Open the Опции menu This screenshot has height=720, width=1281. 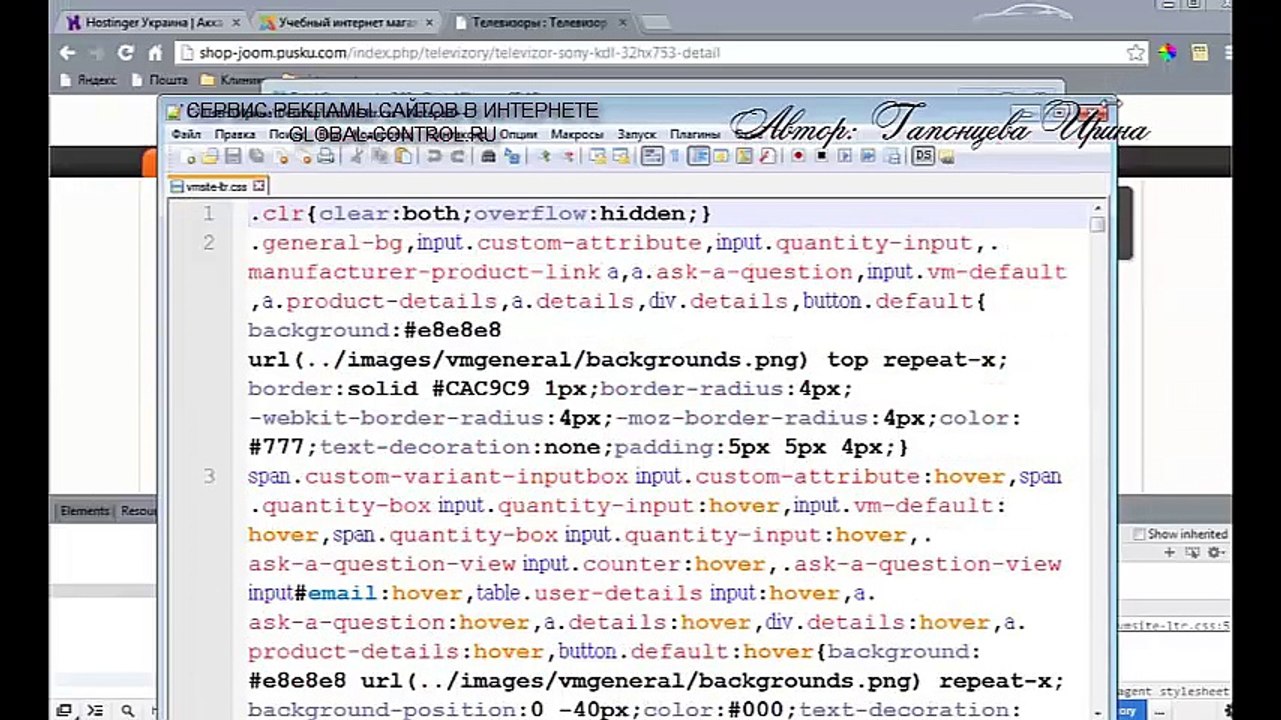tap(518, 134)
